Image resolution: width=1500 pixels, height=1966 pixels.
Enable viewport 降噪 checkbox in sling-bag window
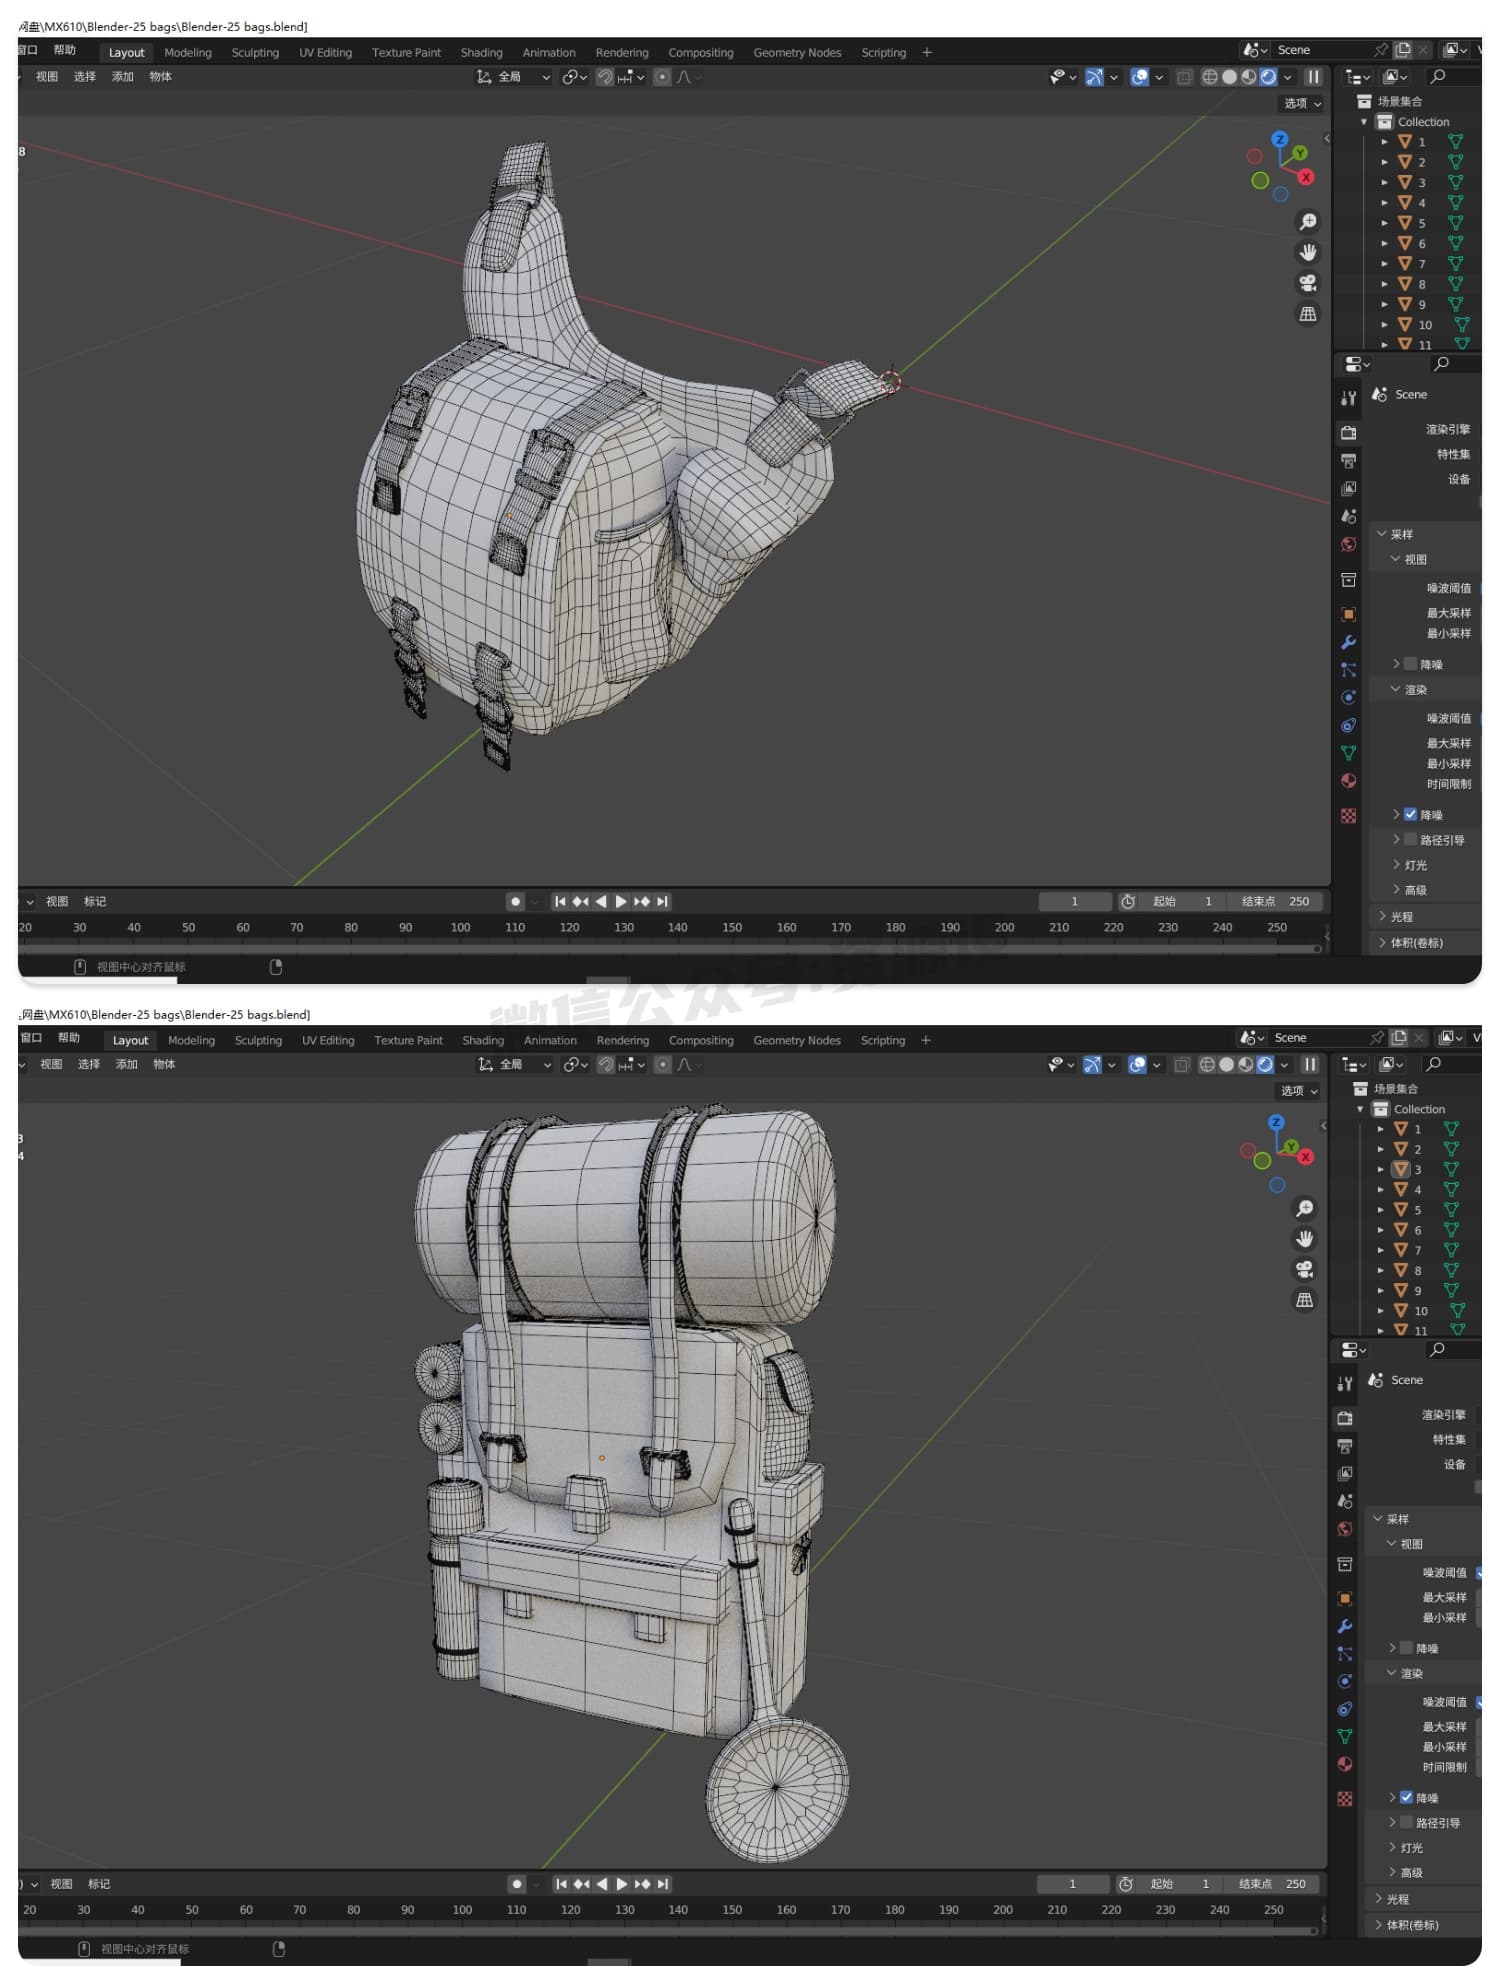point(1410,663)
